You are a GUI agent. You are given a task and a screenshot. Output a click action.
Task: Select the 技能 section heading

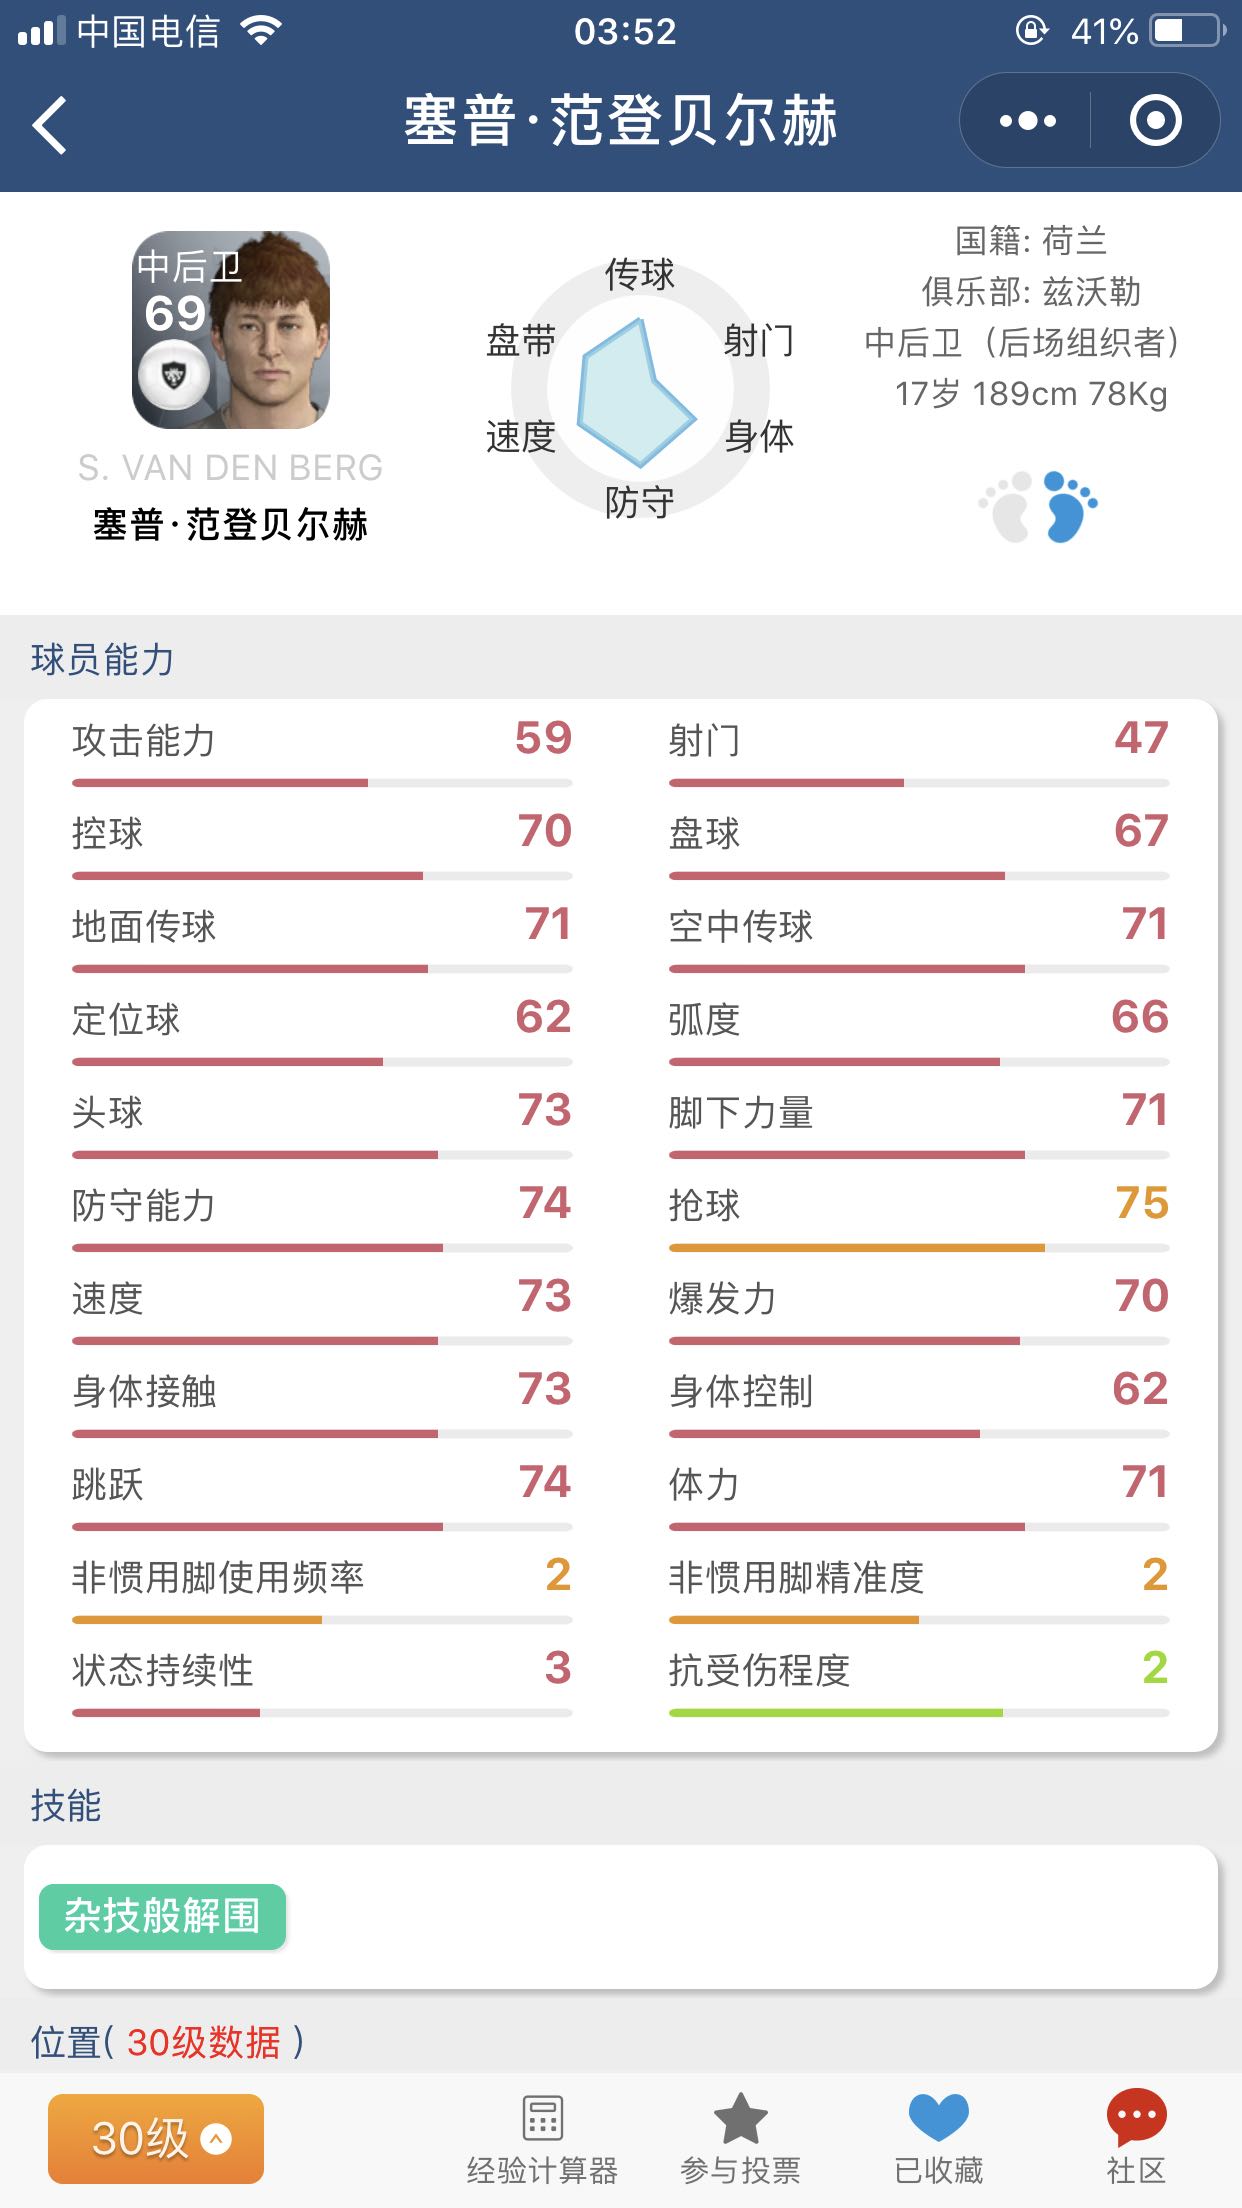(x=66, y=1805)
